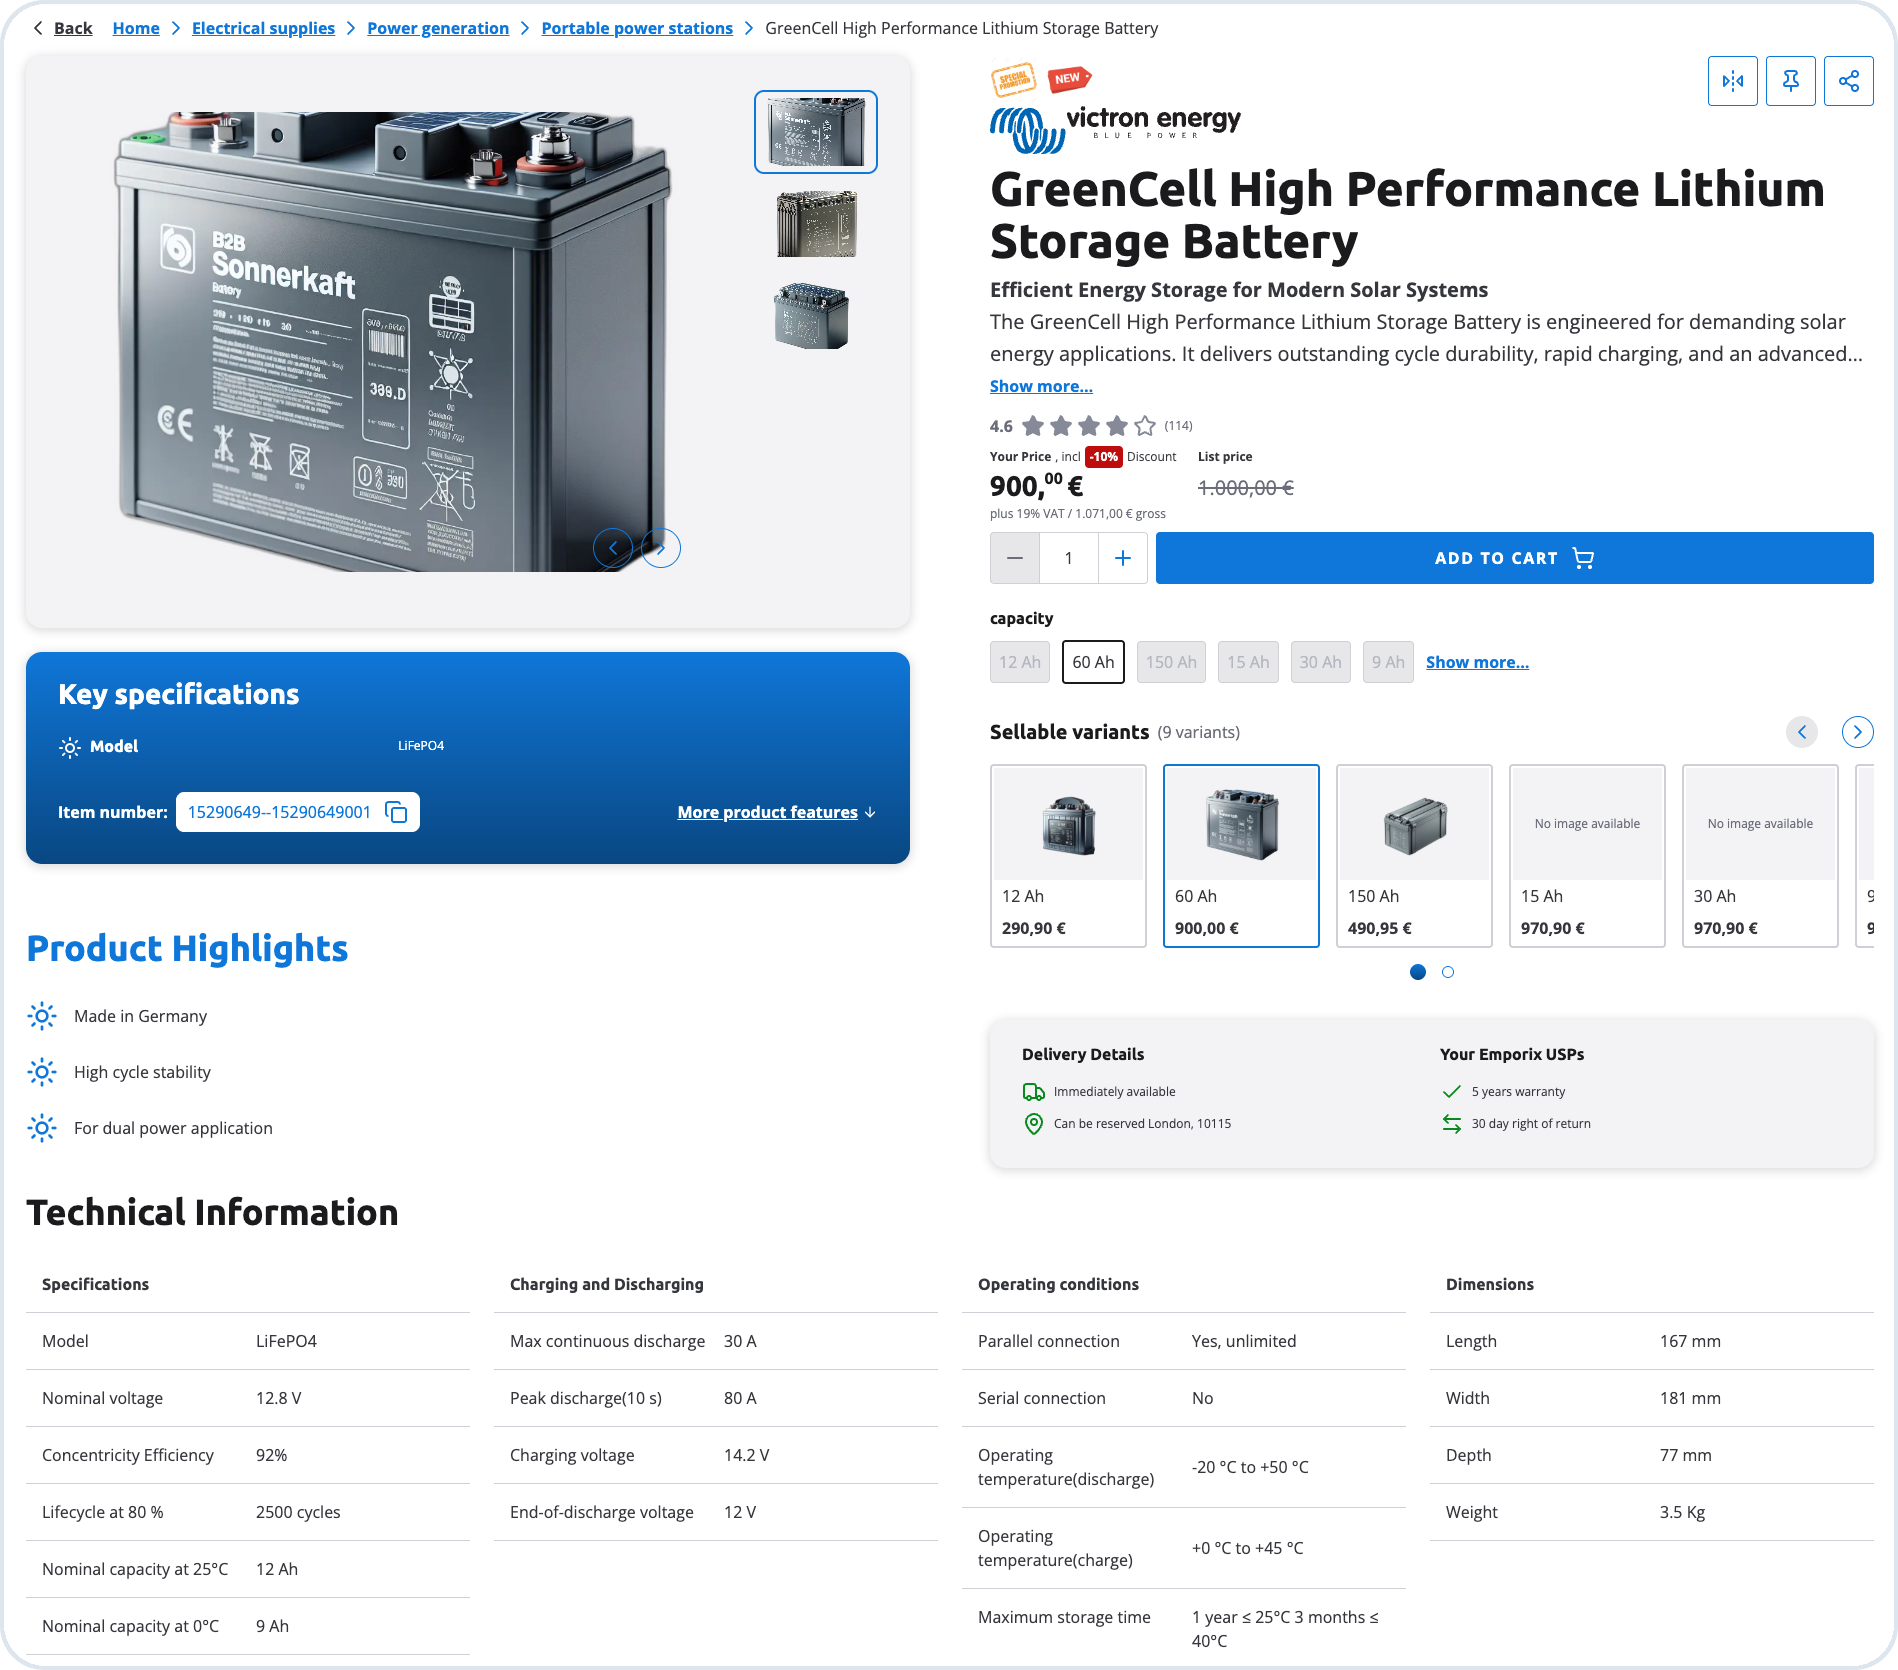Decrease quantity with minus button
The width and height of the screenshot is (1898, 1670).
coord(1015,558)
